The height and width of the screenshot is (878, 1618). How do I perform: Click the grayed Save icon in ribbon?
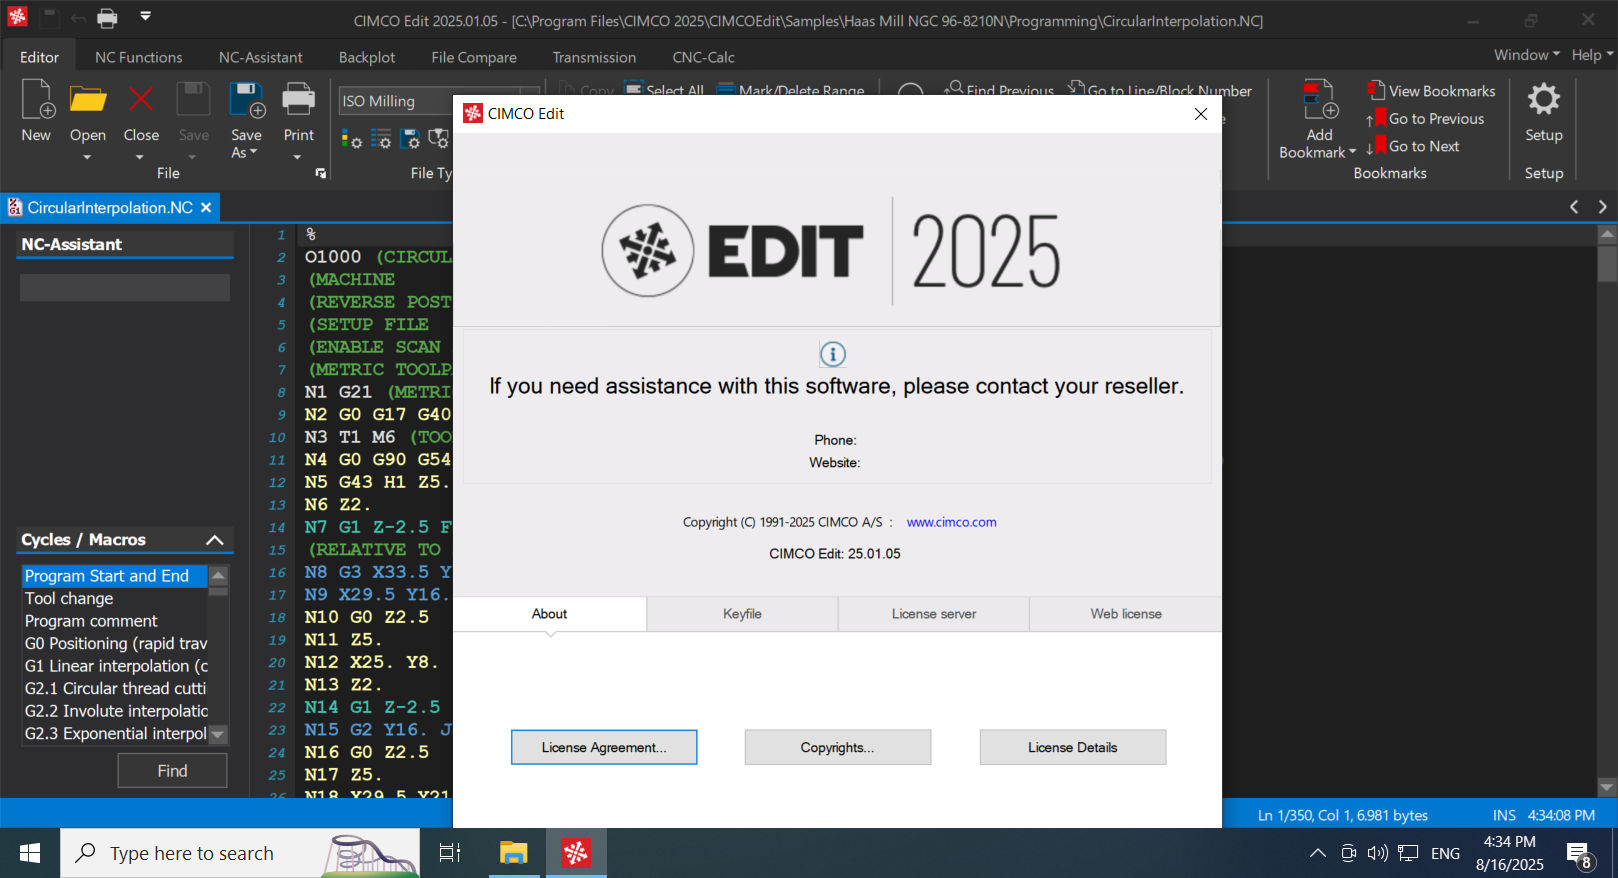pos(193,100)
